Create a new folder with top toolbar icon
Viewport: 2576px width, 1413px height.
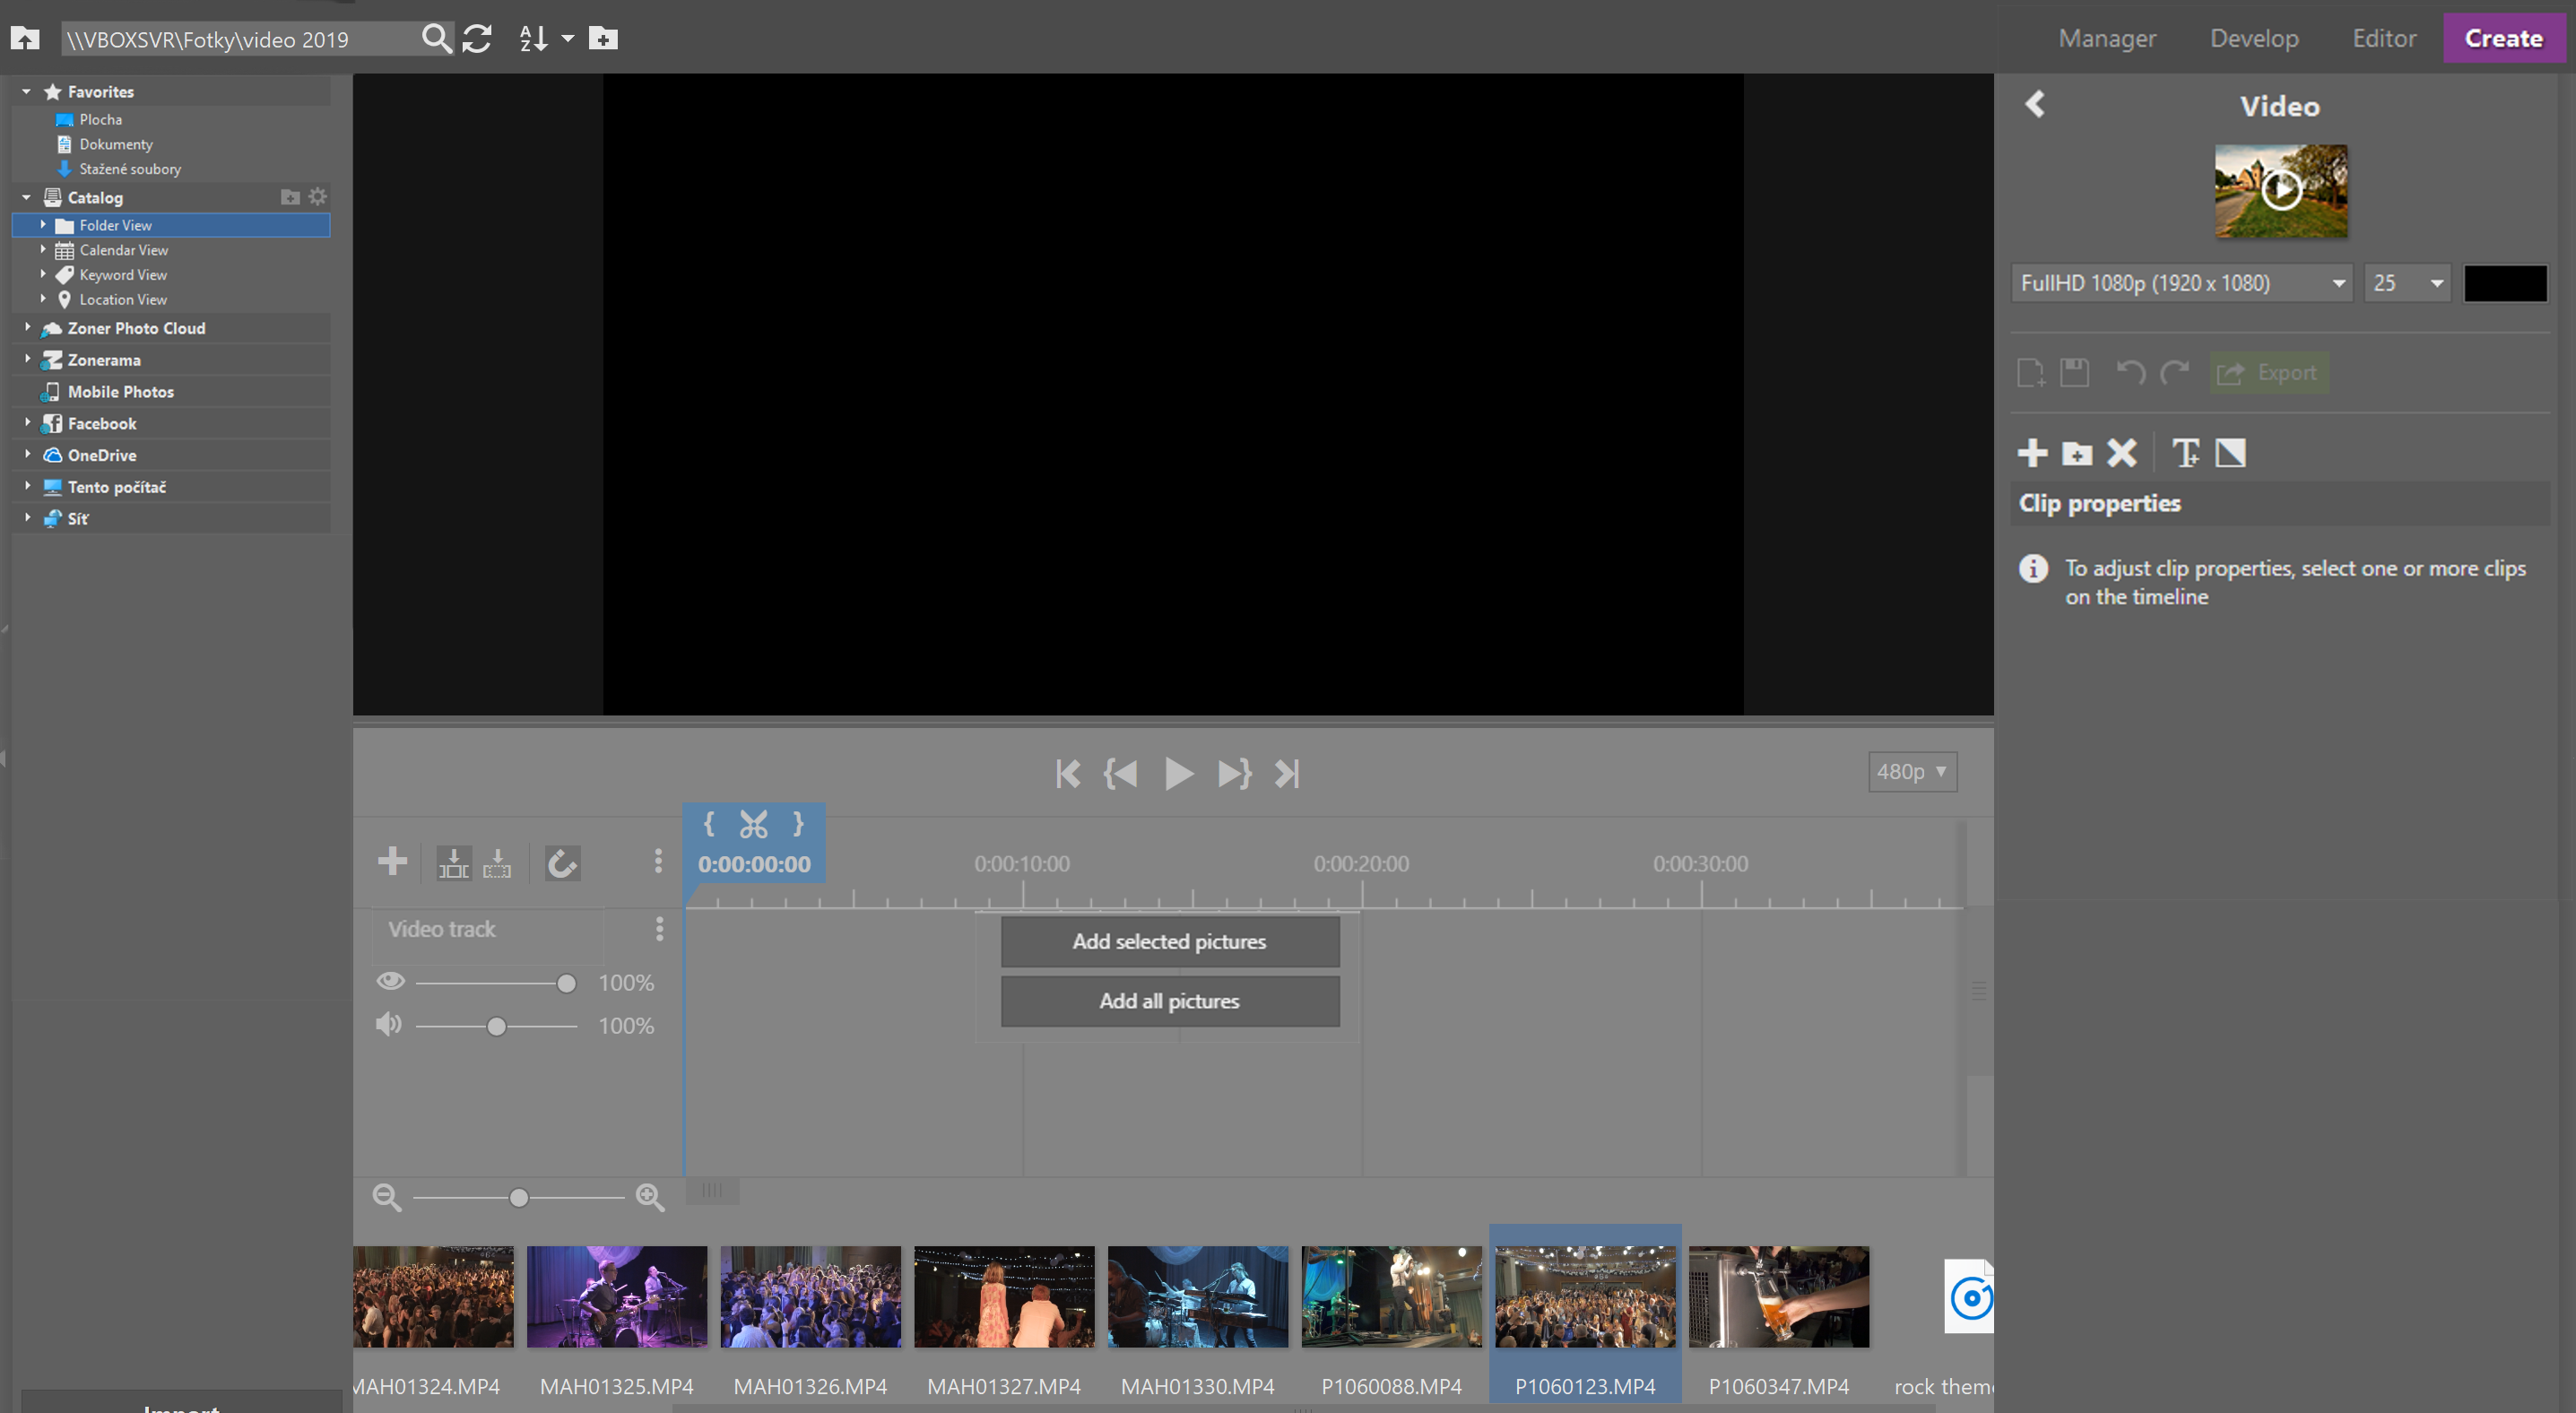[x=603, y=38]
